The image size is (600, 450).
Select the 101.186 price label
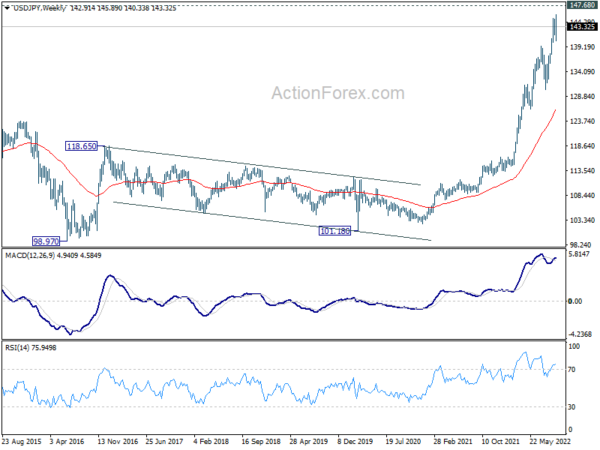335,231
